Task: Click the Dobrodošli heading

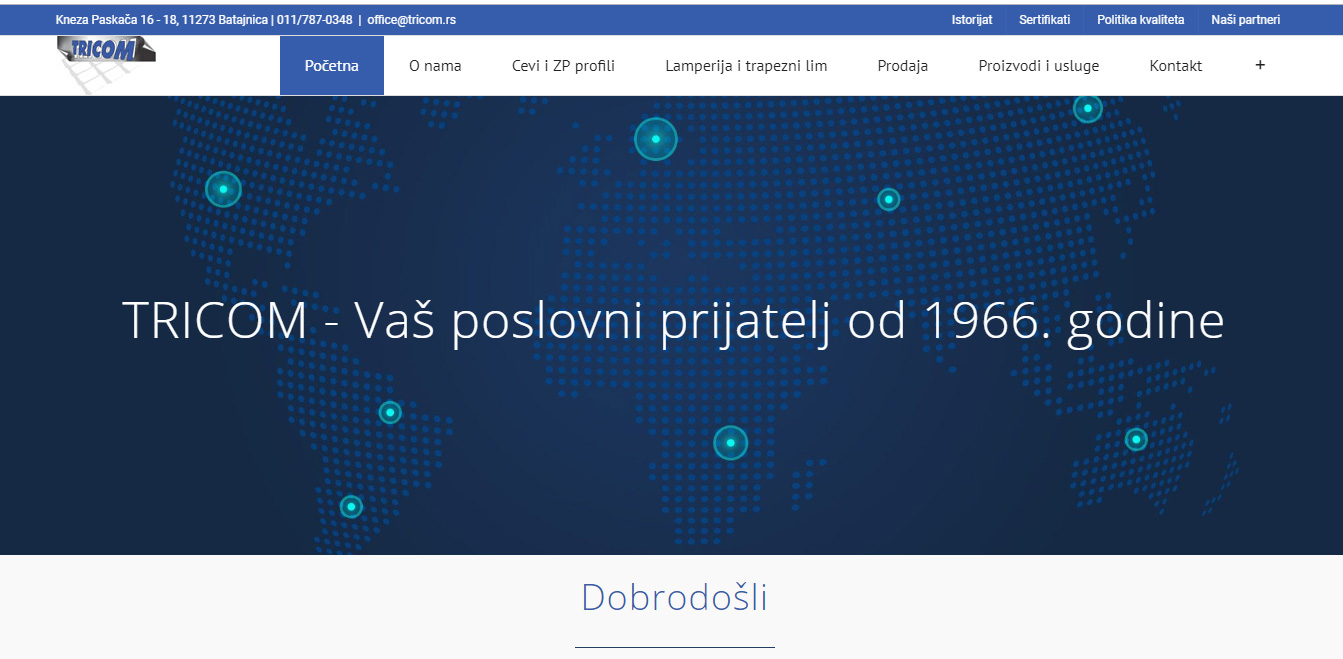Action: [675, 597]
